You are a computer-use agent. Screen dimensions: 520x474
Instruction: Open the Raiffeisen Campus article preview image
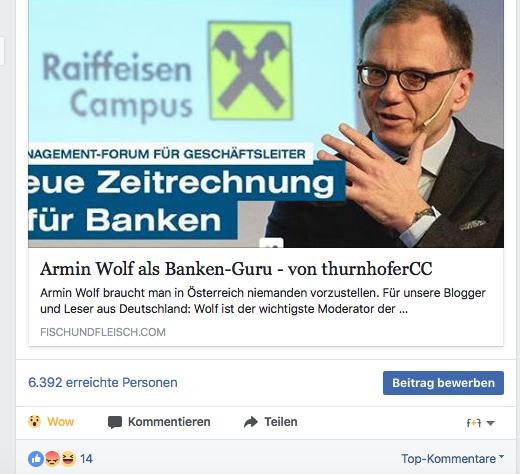tap(266, 124)
